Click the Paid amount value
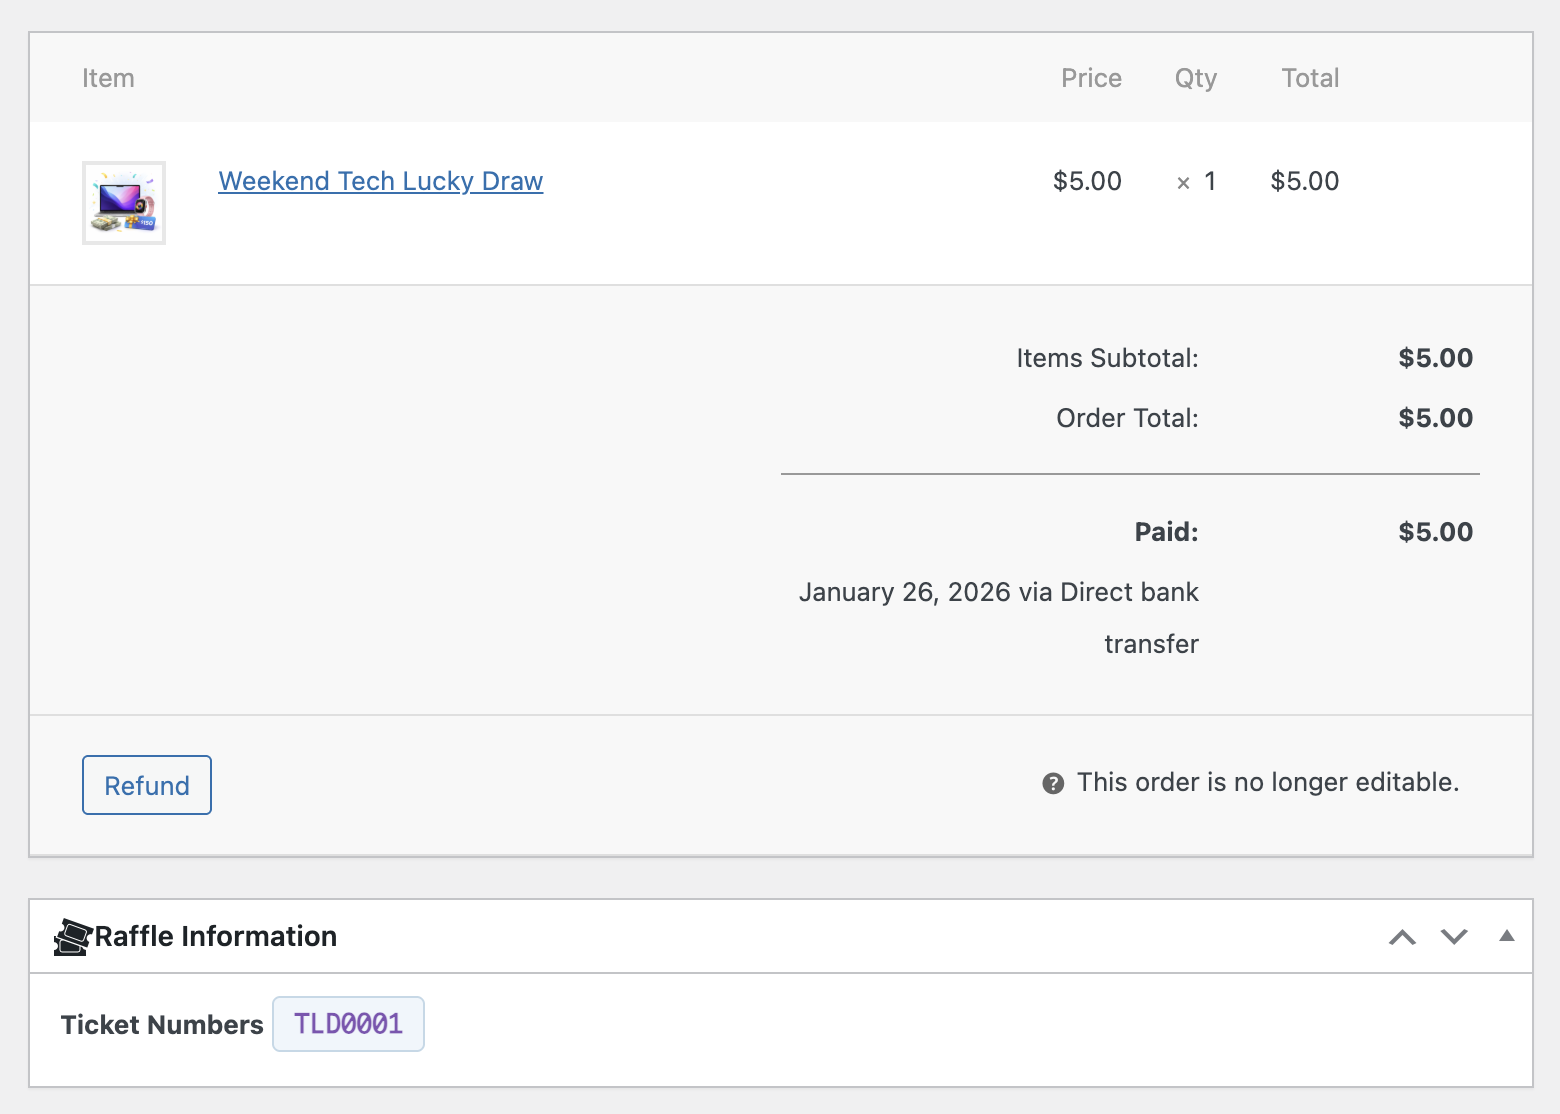Screen dimensions: 1560x1114 coord(1435,532)
